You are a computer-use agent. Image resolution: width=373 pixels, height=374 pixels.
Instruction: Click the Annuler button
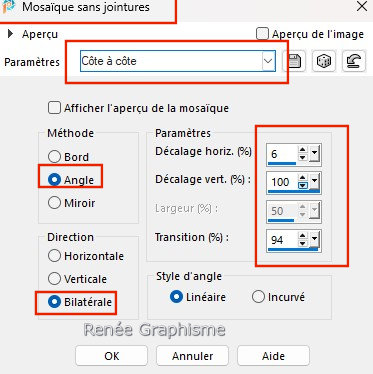(x=192, y=356)
